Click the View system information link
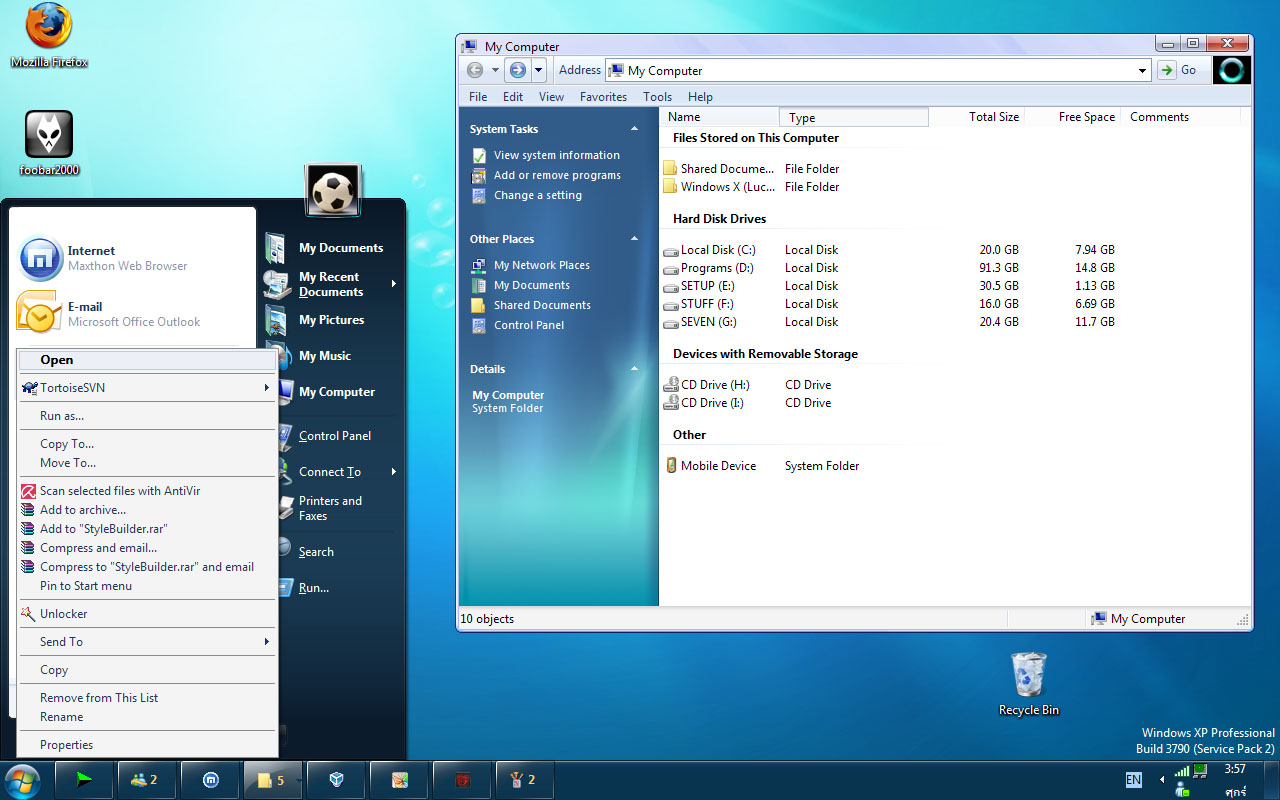 pyautogui.click(x=556, y=155)
